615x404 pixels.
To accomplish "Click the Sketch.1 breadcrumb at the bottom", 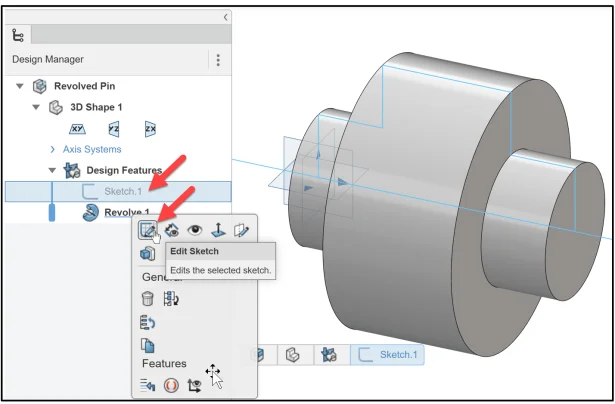I will (x=390, y=354).
